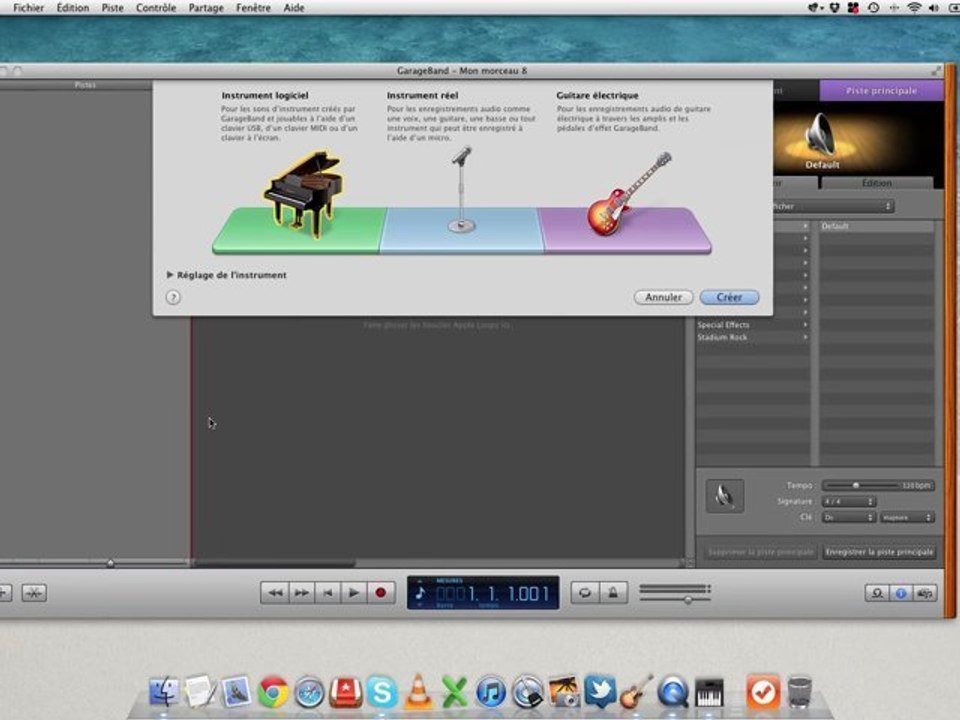This screenshot has height=720, width=960.
Task: Open the piano keyboard app in dock
Action: coord(708,692)
